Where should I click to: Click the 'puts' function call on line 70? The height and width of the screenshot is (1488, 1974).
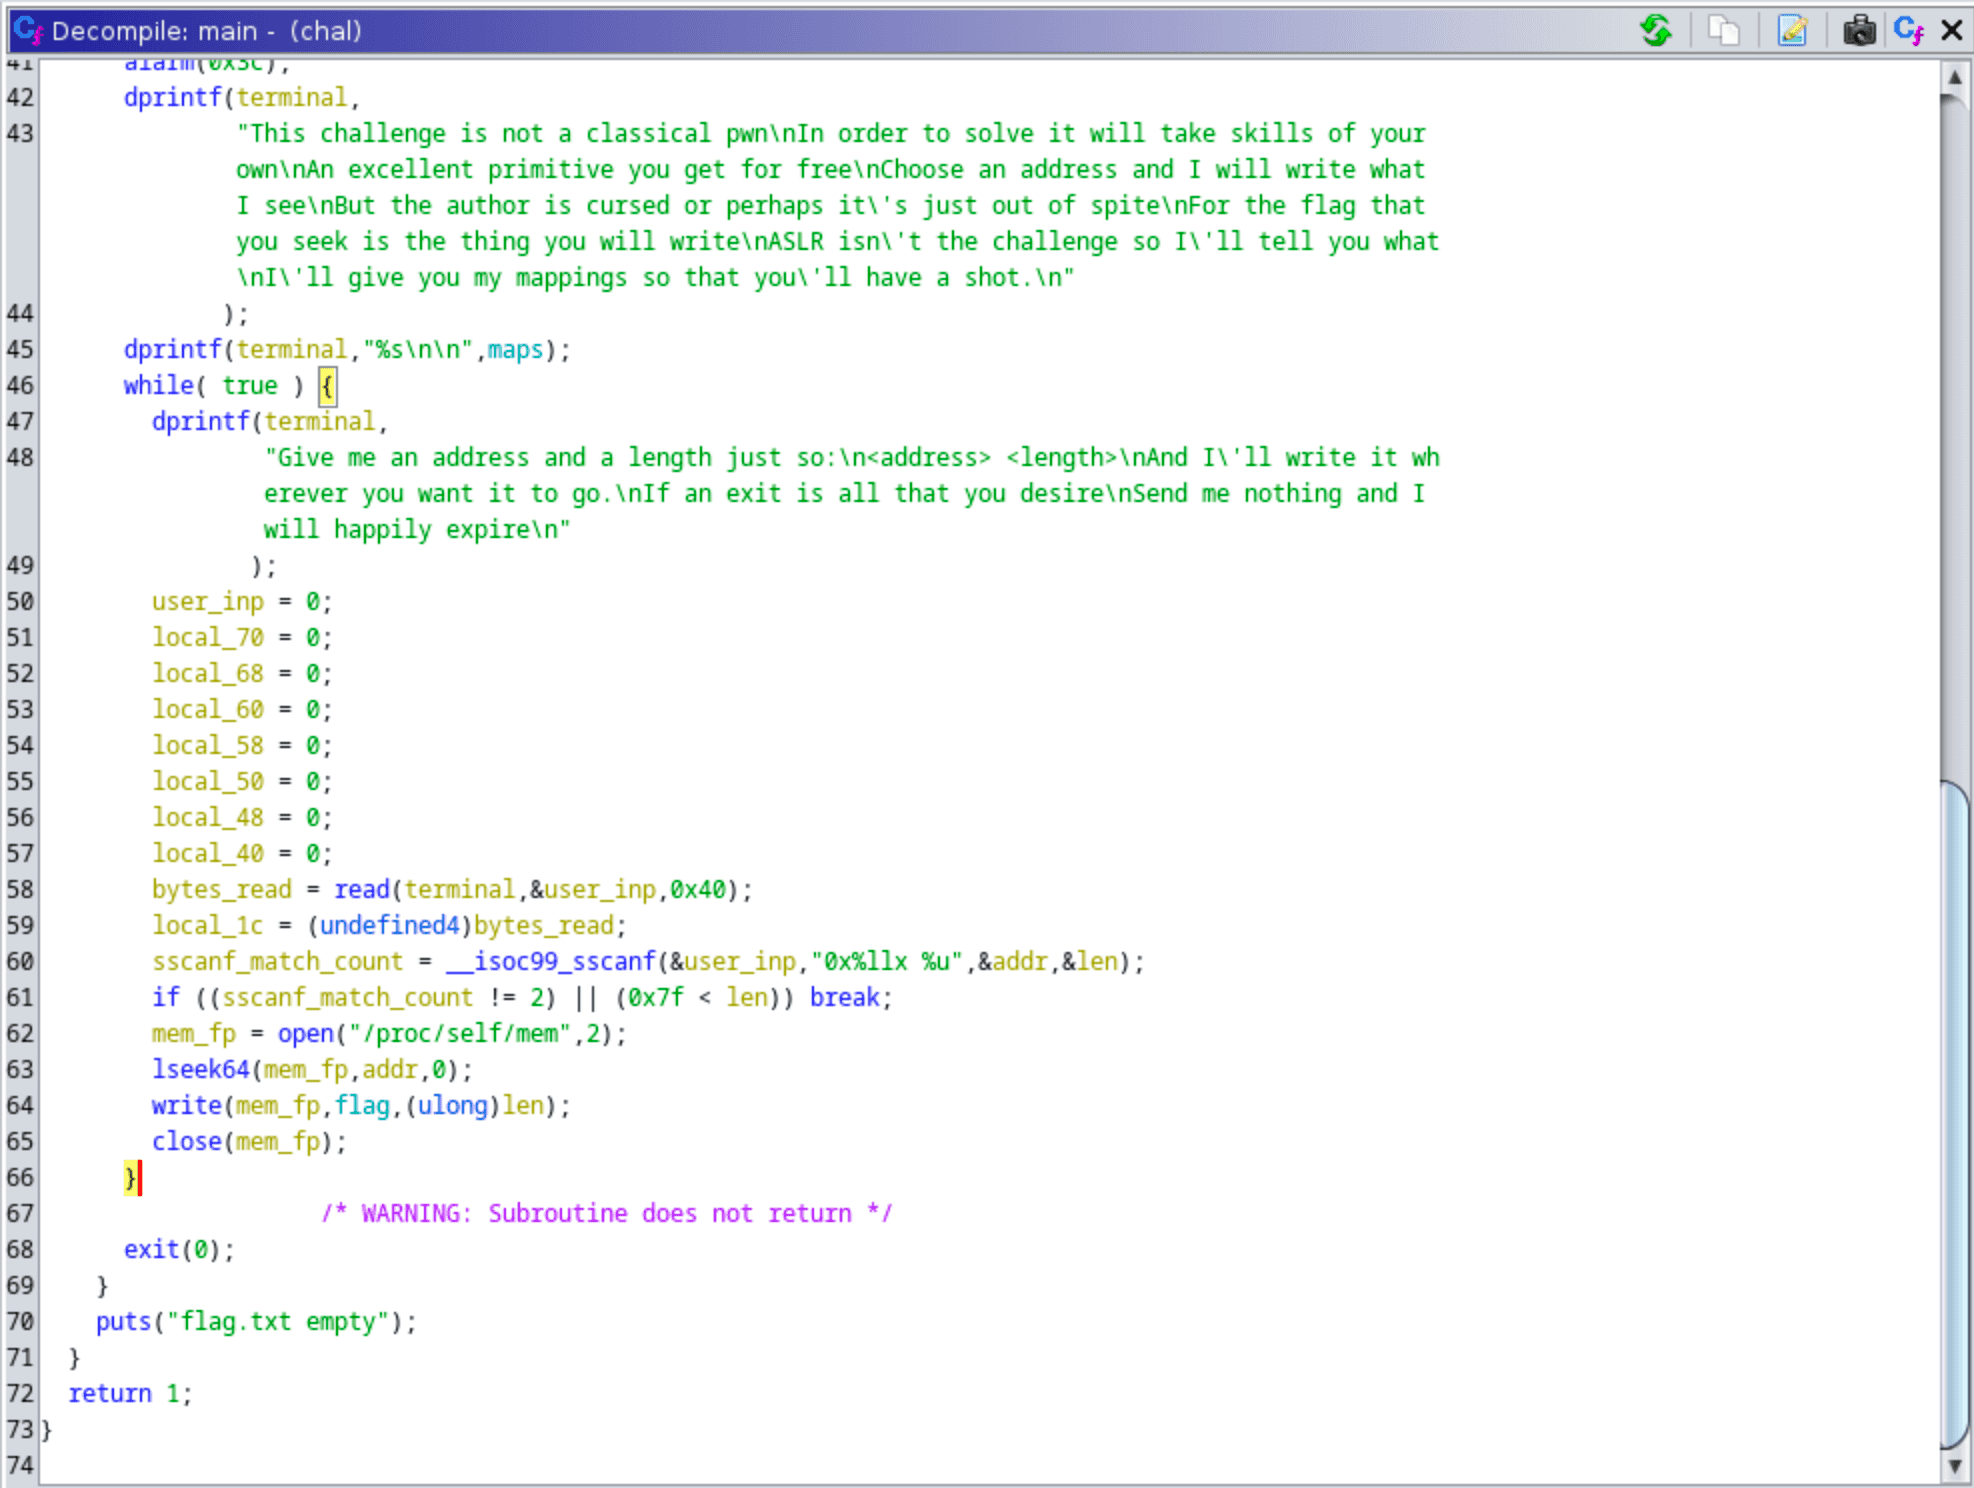tap(124, 1322)
